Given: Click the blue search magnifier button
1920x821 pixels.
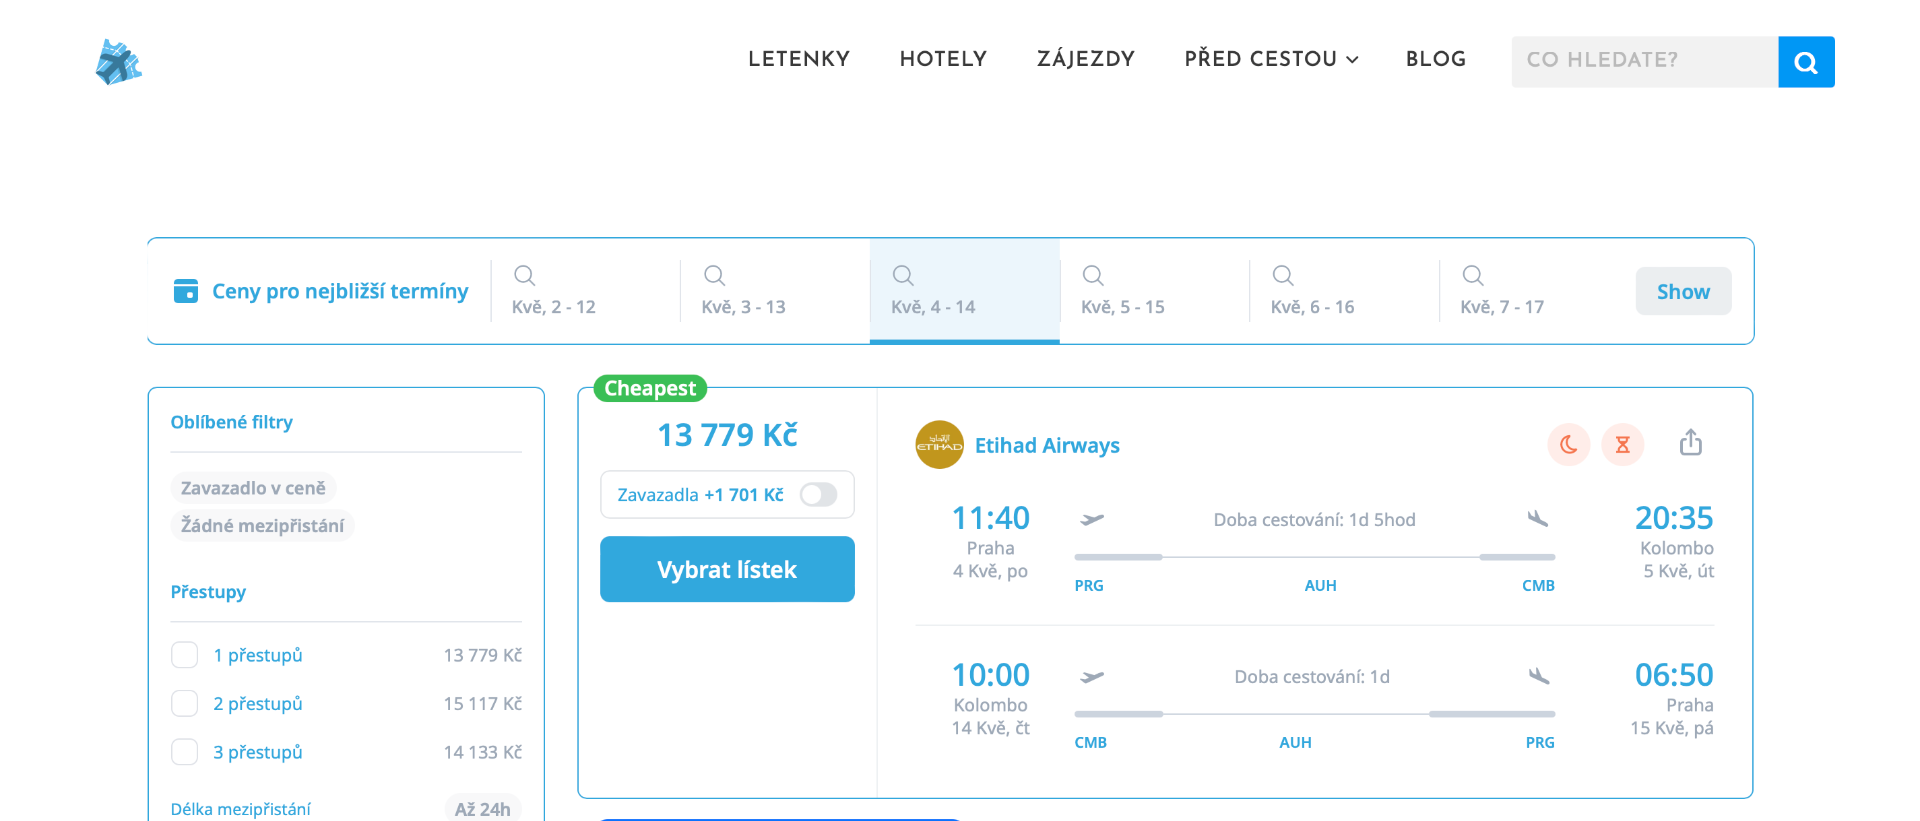Looking at the screenshot, I should tap(1805, 62).
